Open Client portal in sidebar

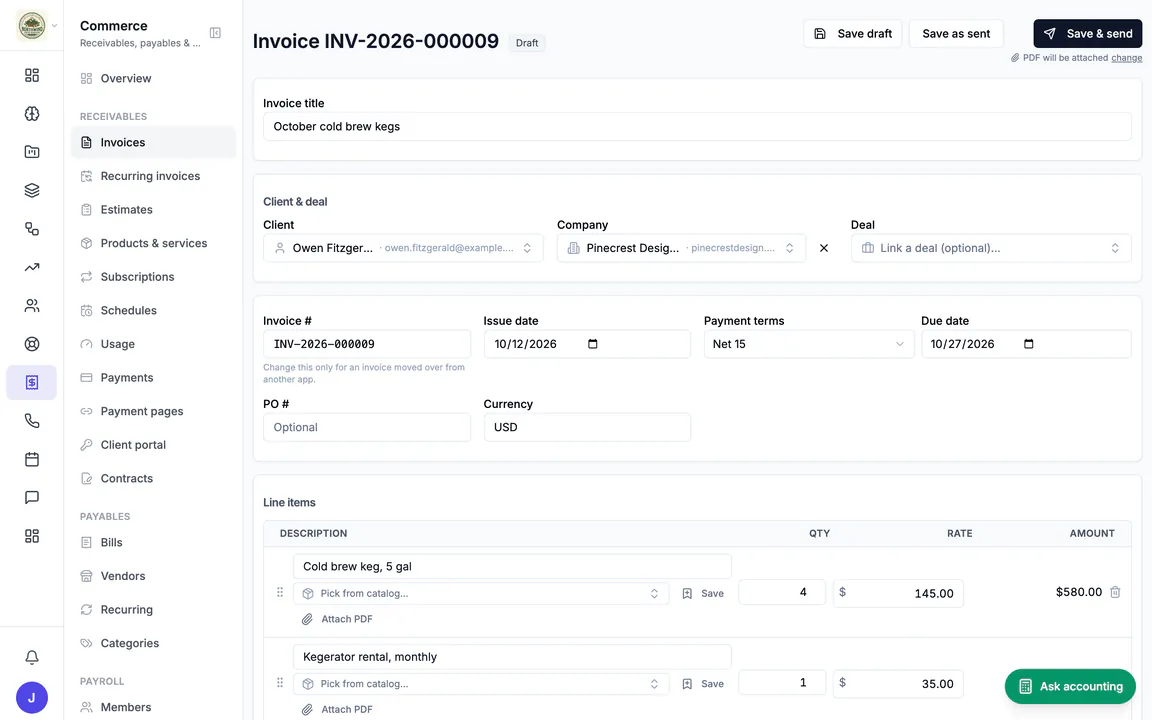(x=153, y=444)
